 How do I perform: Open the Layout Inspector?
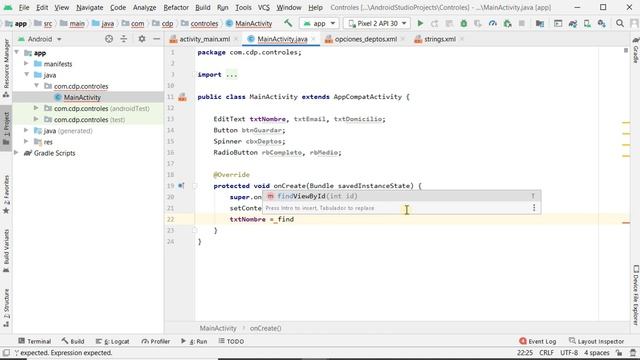(x=597, y=341)
